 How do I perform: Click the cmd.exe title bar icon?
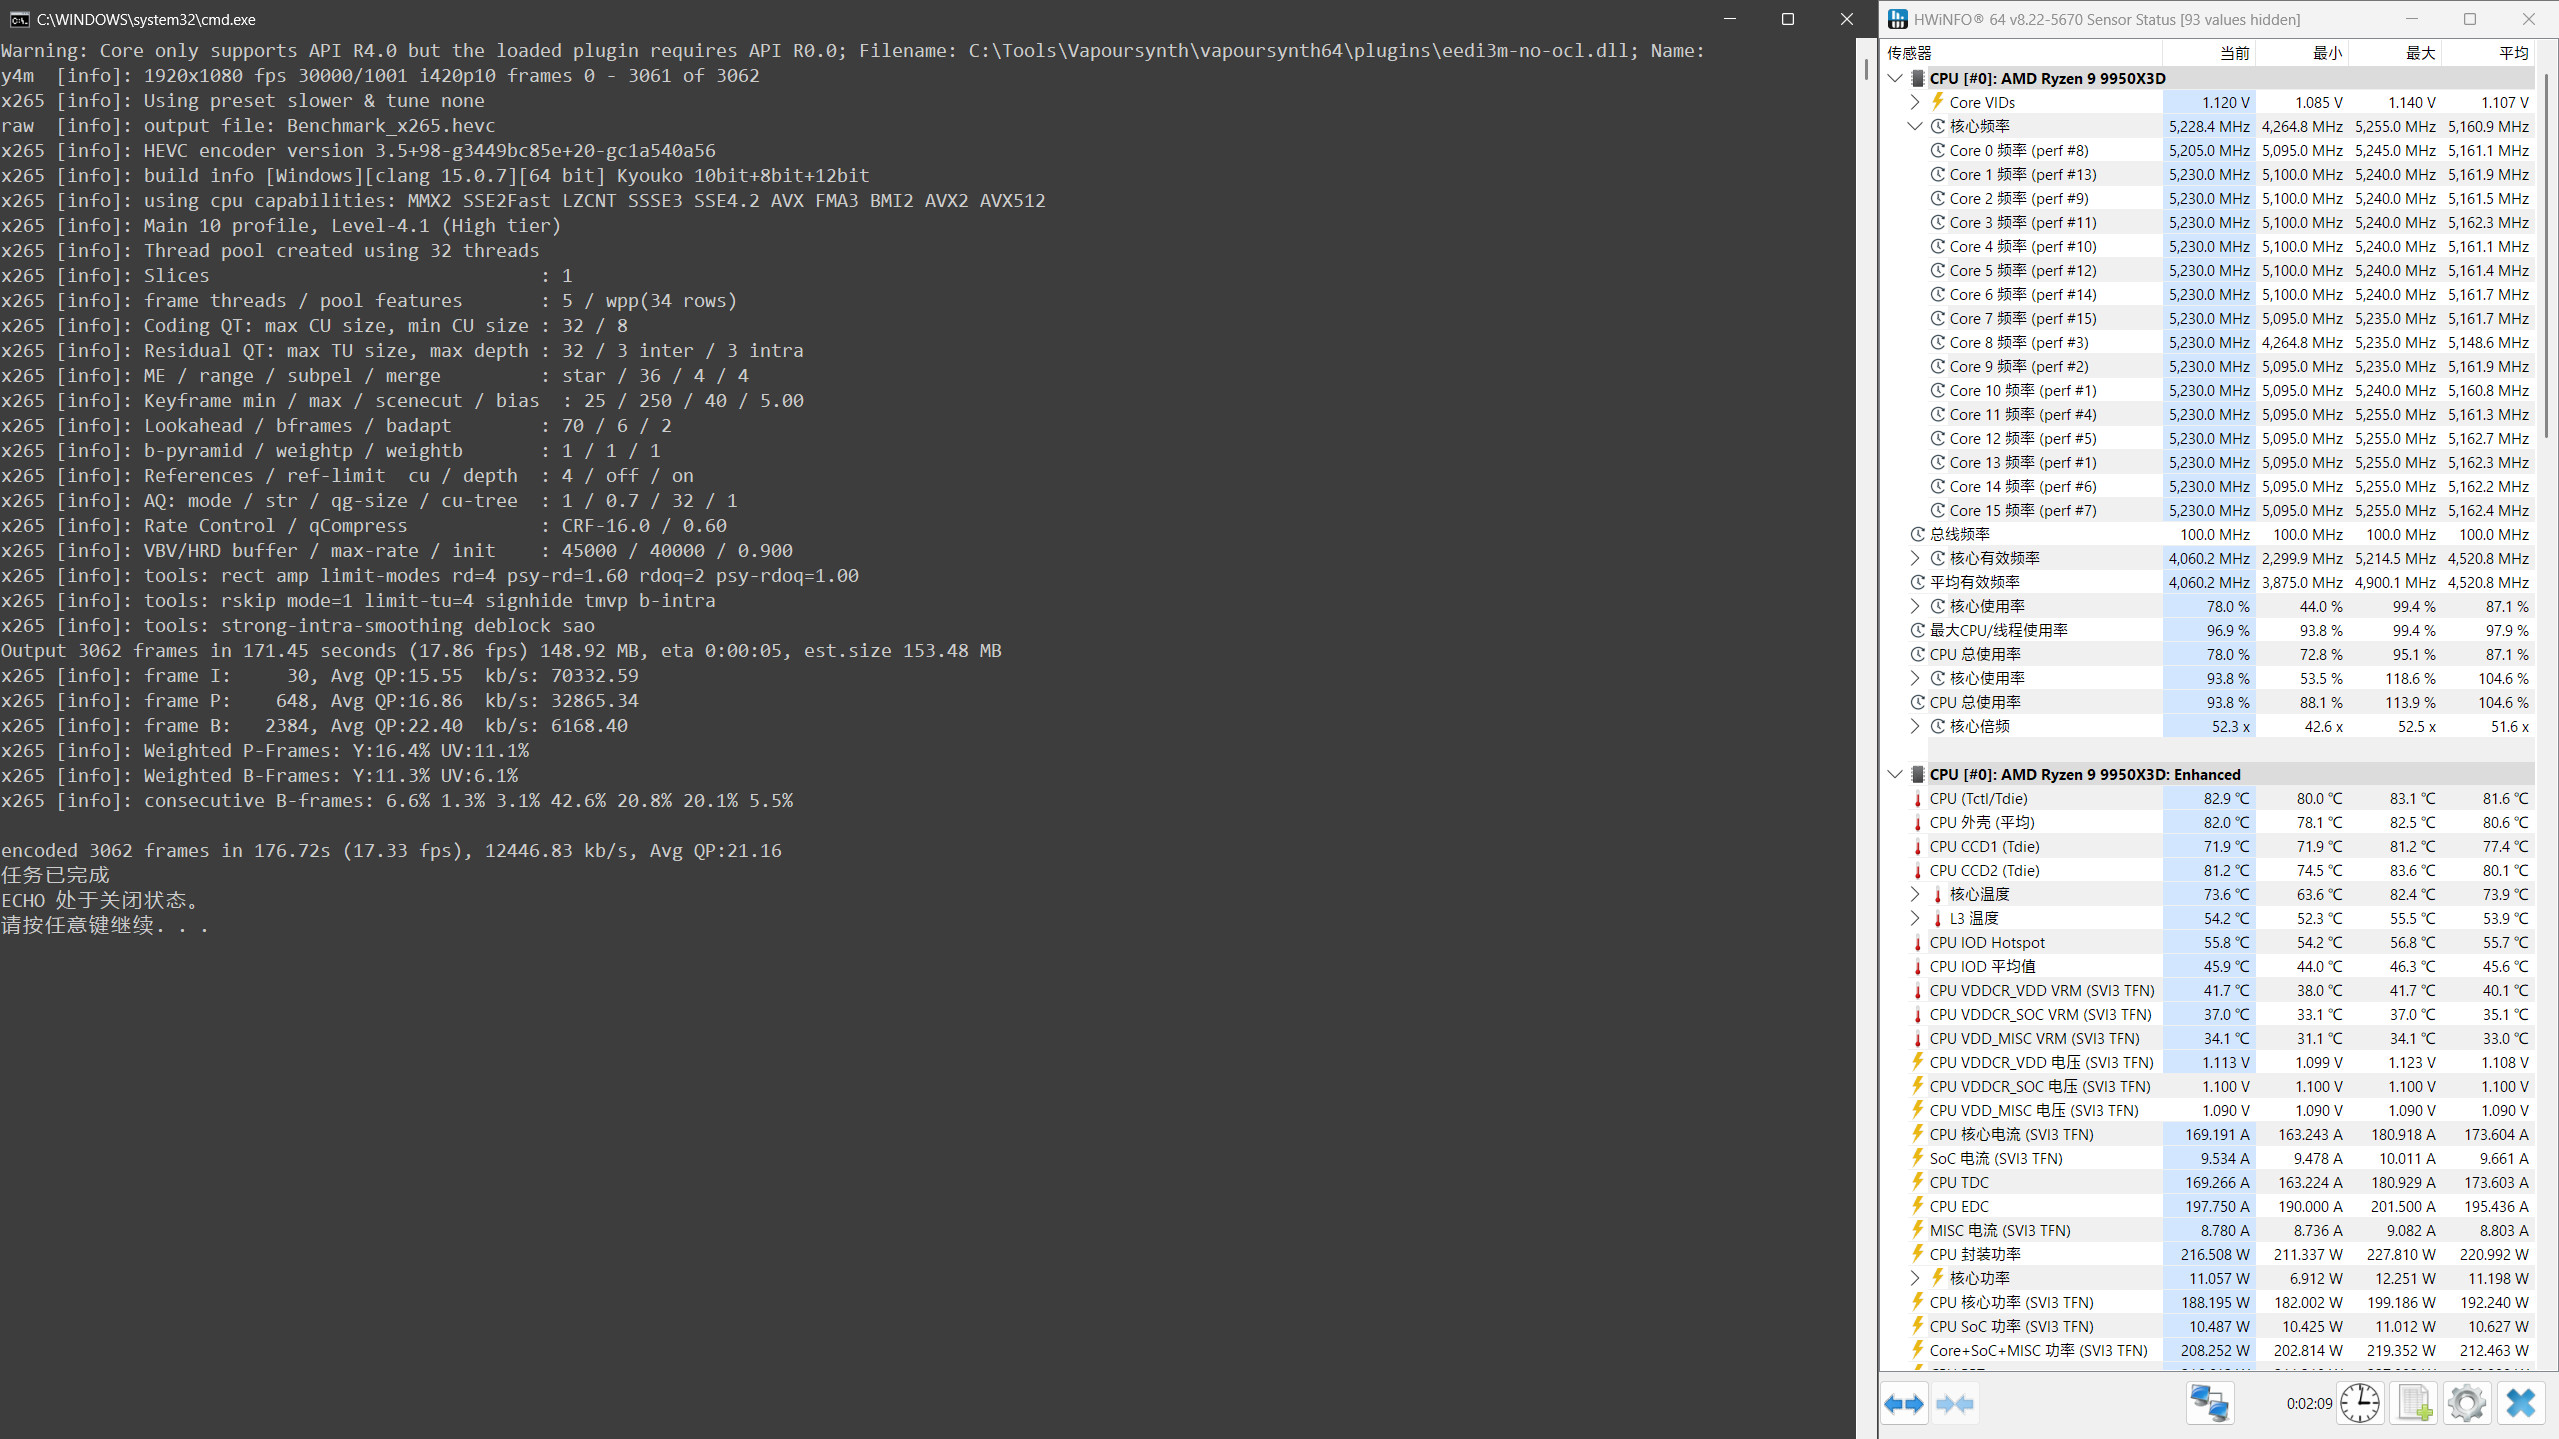click(x=19, y=19)
